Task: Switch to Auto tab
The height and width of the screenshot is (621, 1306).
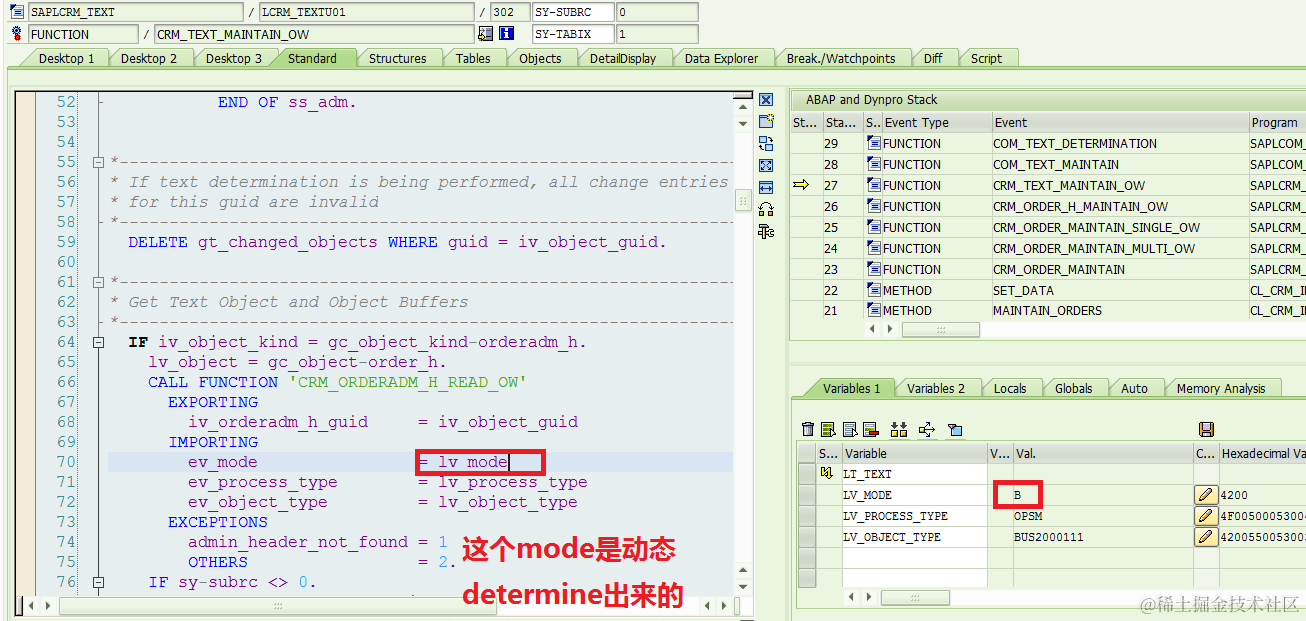Action: (x=1134, y=388)
